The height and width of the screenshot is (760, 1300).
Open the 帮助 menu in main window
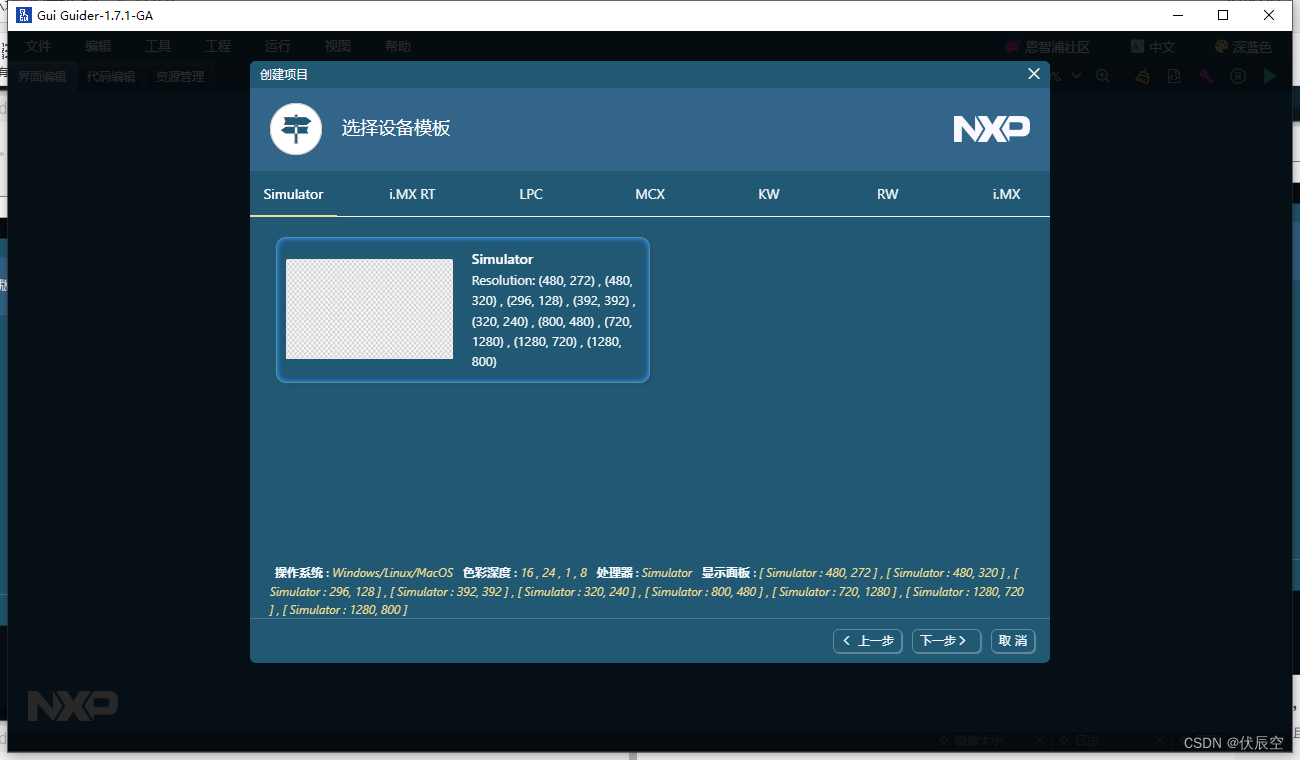(398, 47)
